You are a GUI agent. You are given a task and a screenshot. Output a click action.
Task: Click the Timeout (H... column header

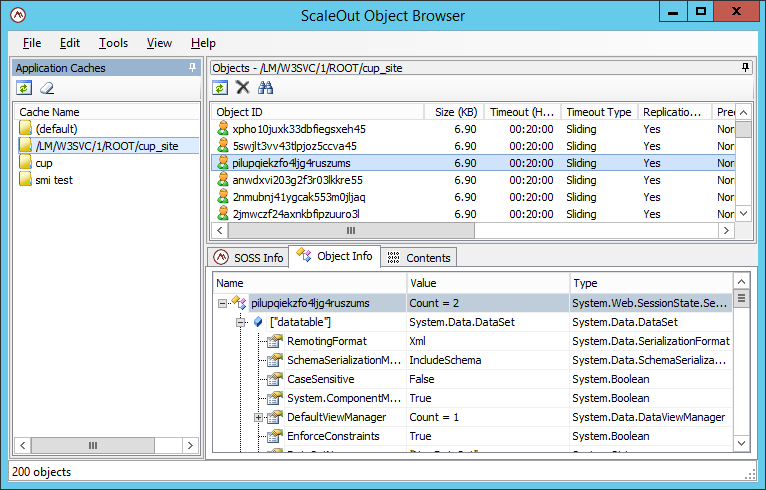pyautogui.click(x=522, y=112)
